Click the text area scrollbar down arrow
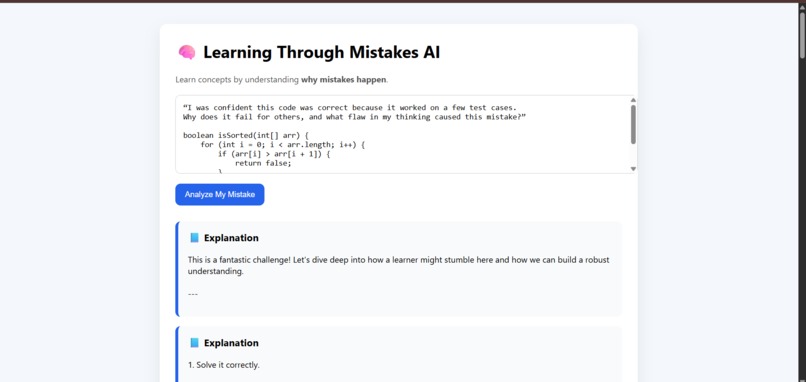Viewport: 806px width, 382px height. point(633,169)
